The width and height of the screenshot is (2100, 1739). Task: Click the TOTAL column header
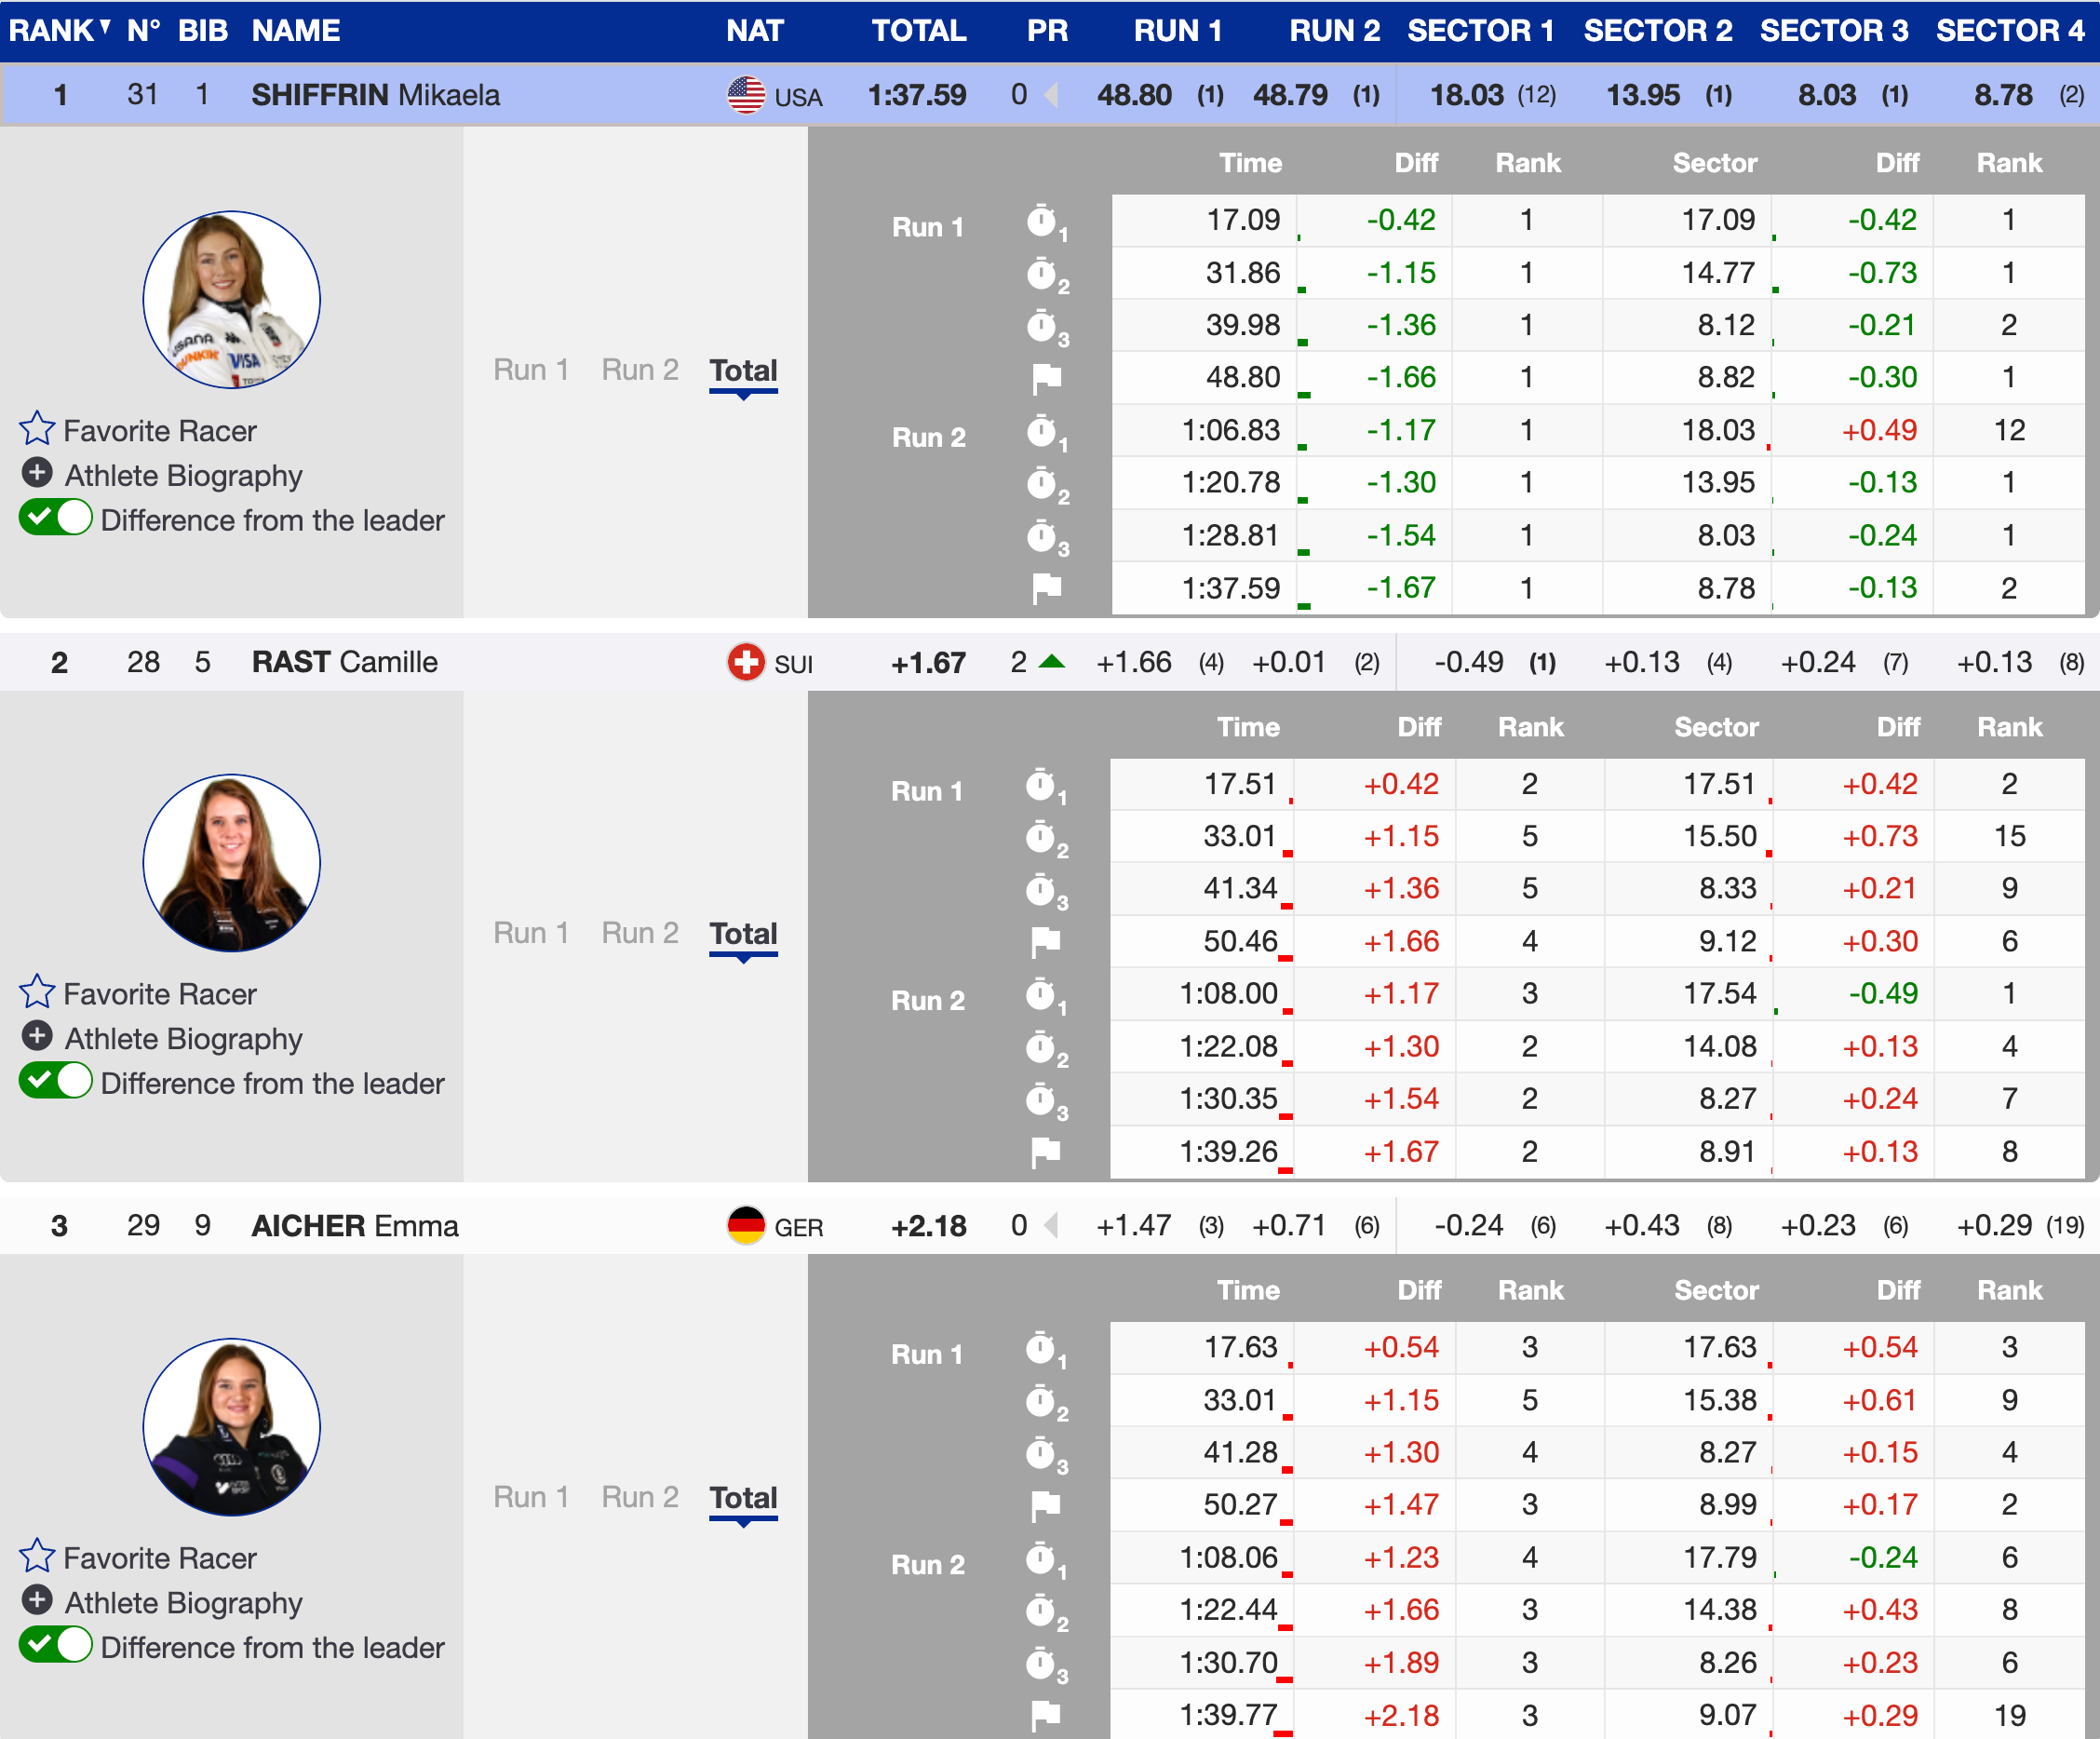918,30
